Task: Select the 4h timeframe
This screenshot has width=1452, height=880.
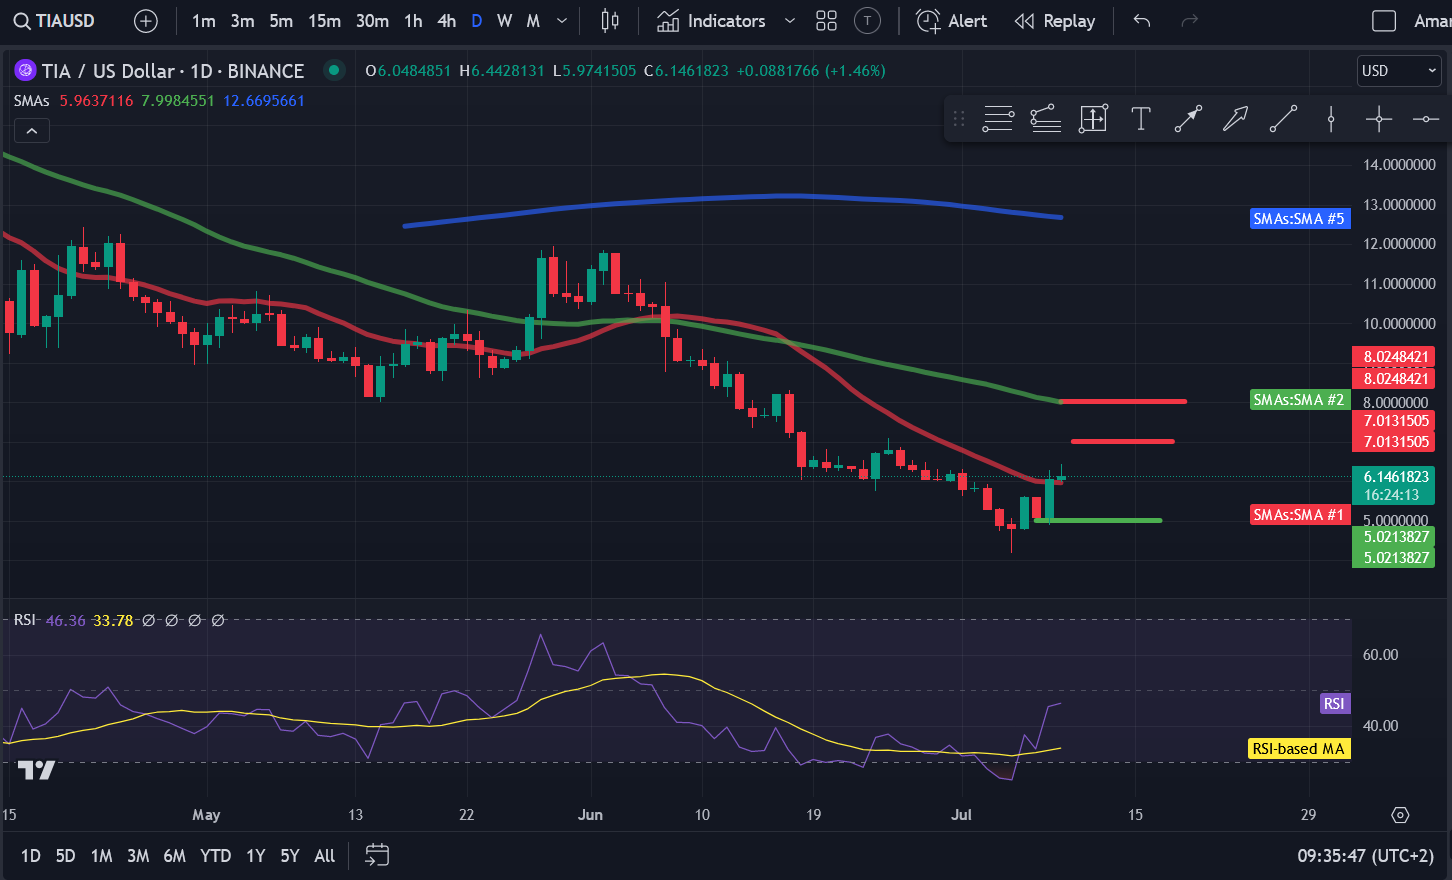Action: tap(447, 21)
